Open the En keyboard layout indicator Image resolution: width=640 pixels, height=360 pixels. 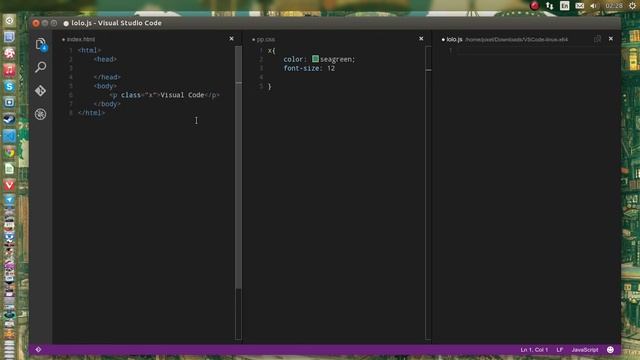tap(564, 6)
